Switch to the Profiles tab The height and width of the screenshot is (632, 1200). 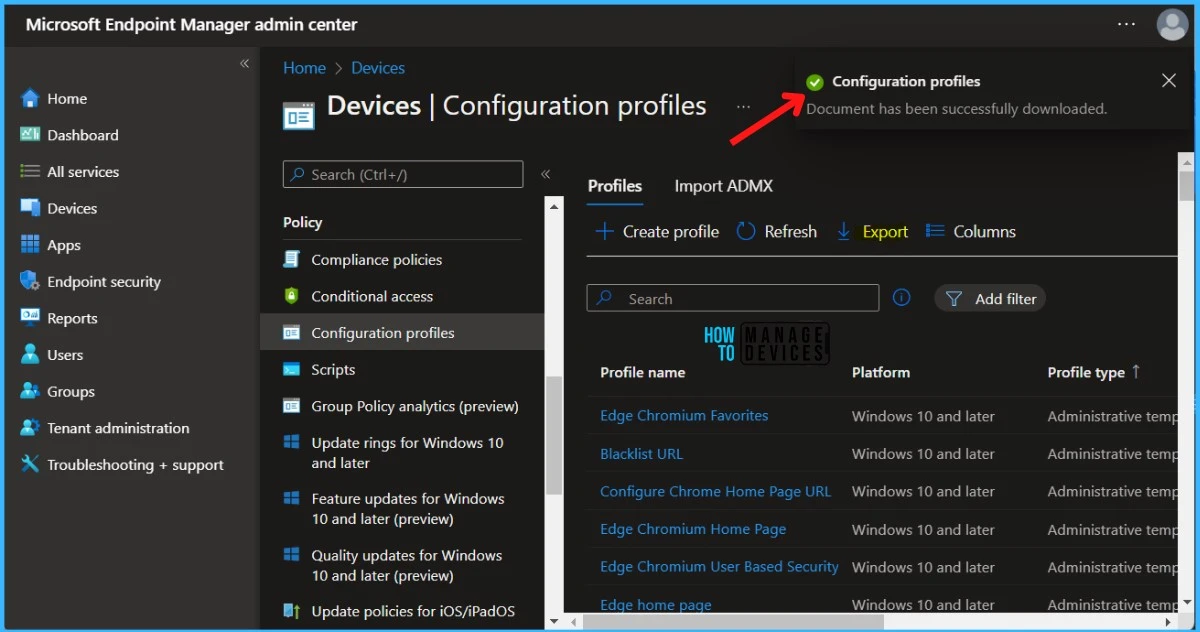pos(615,186)
